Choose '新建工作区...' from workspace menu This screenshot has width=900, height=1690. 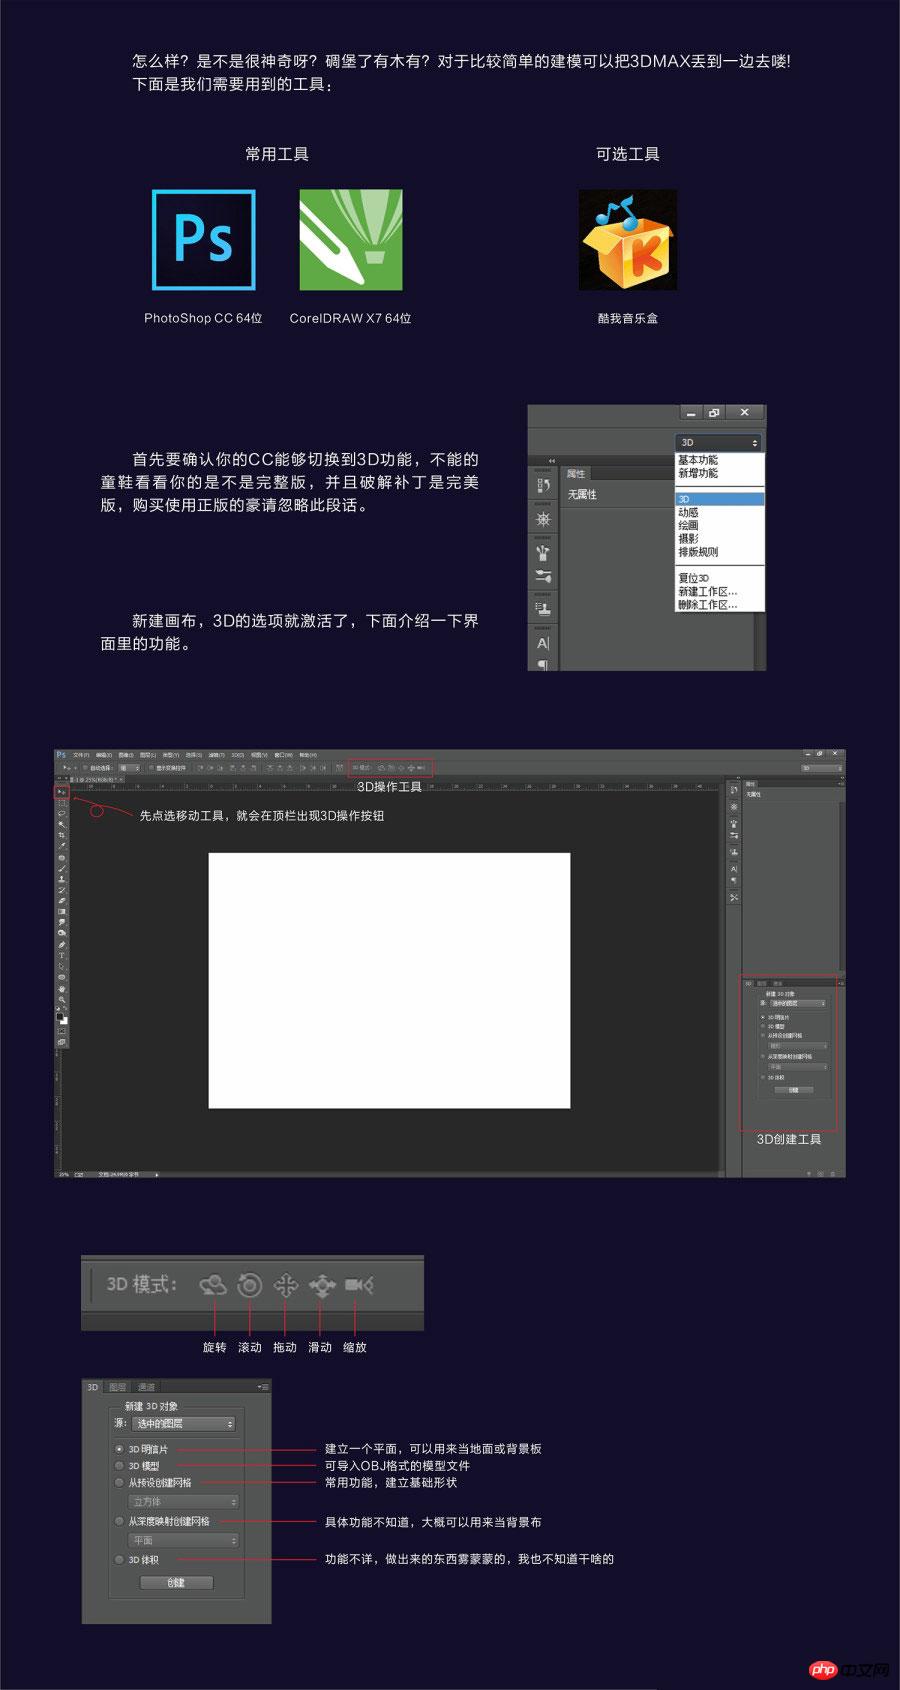point(707,591)
